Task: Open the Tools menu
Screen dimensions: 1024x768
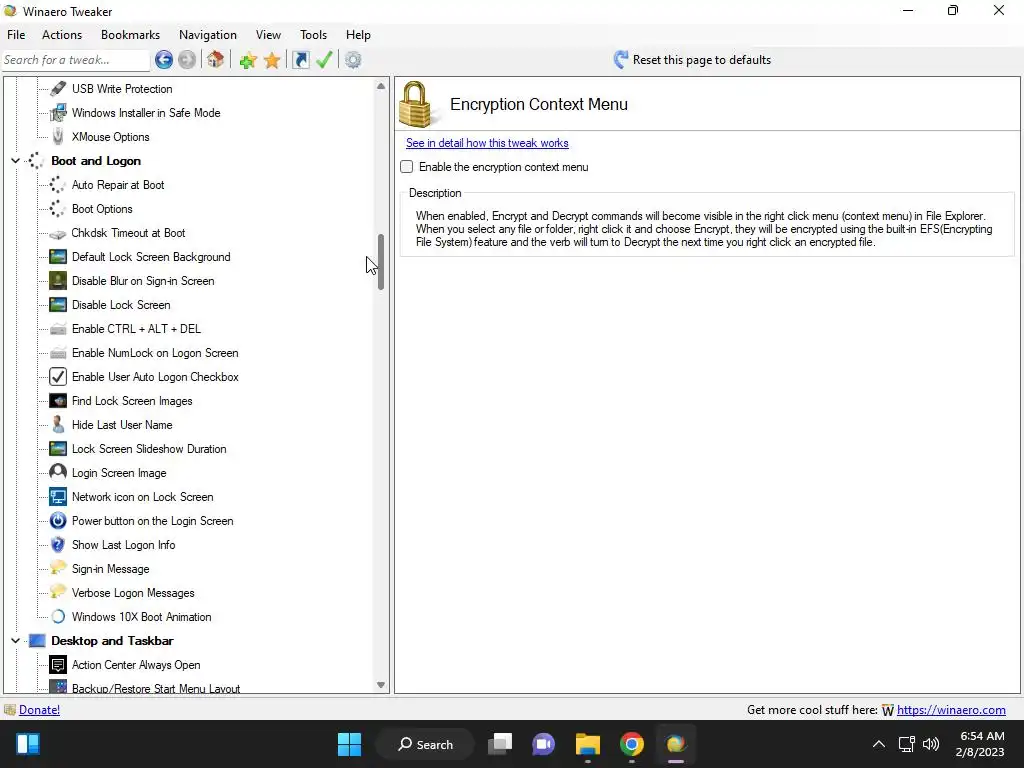Action: tap(313, 35)
